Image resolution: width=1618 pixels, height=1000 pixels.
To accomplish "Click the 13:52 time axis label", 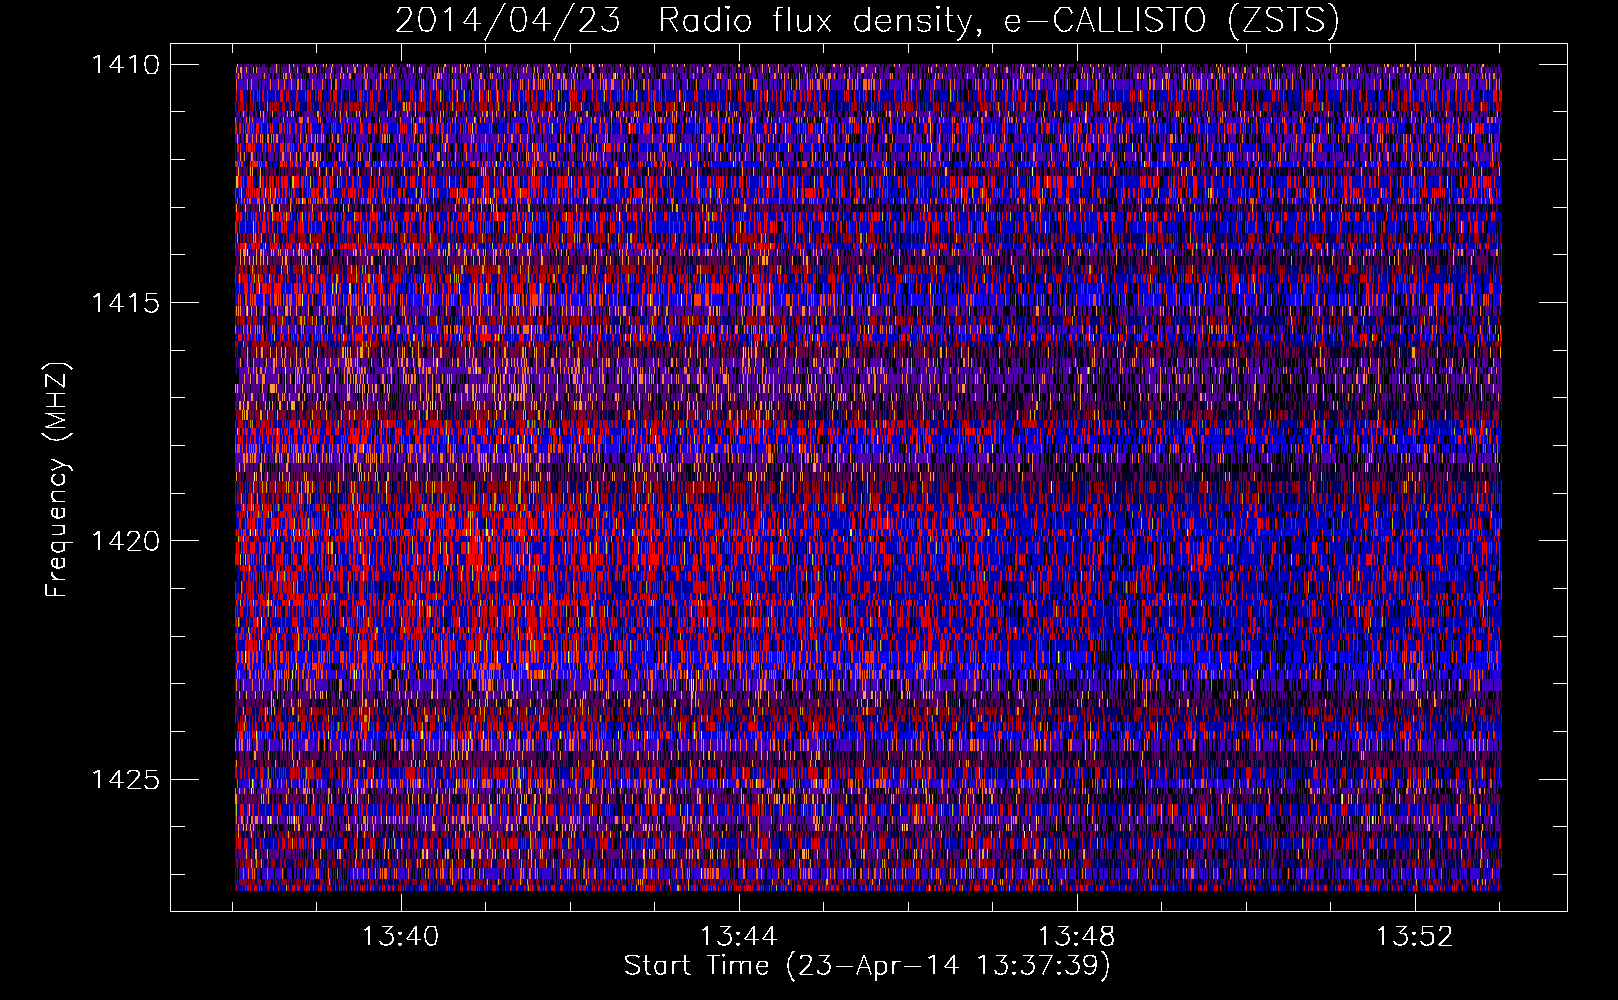I will (1414, 937).
